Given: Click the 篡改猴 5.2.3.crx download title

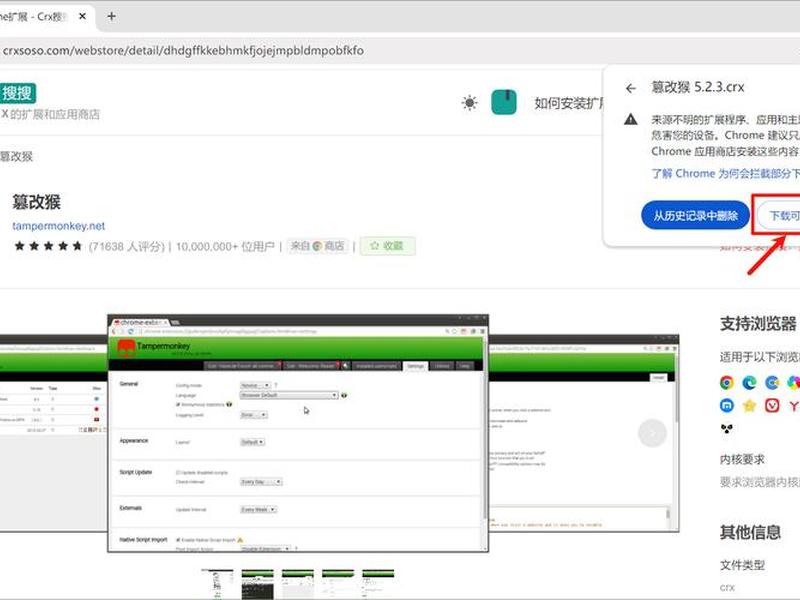Looking at the screenshot, I should tap(697, 87).
